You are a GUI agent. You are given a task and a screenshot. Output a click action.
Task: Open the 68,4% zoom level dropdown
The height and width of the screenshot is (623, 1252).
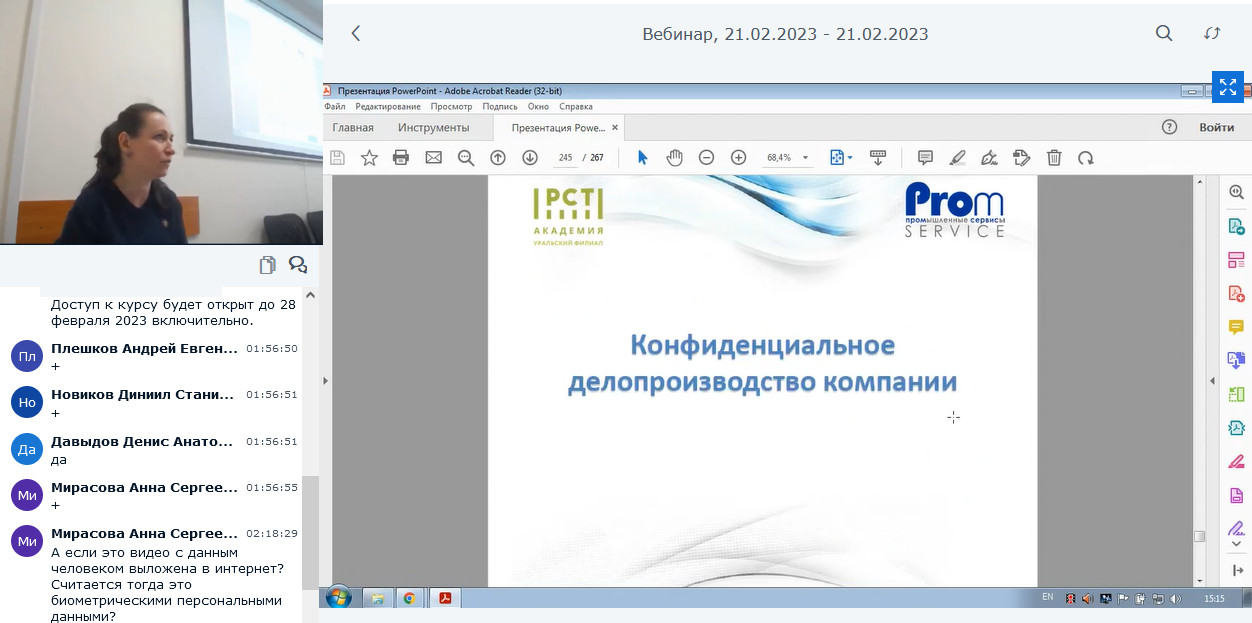(805, 158)
